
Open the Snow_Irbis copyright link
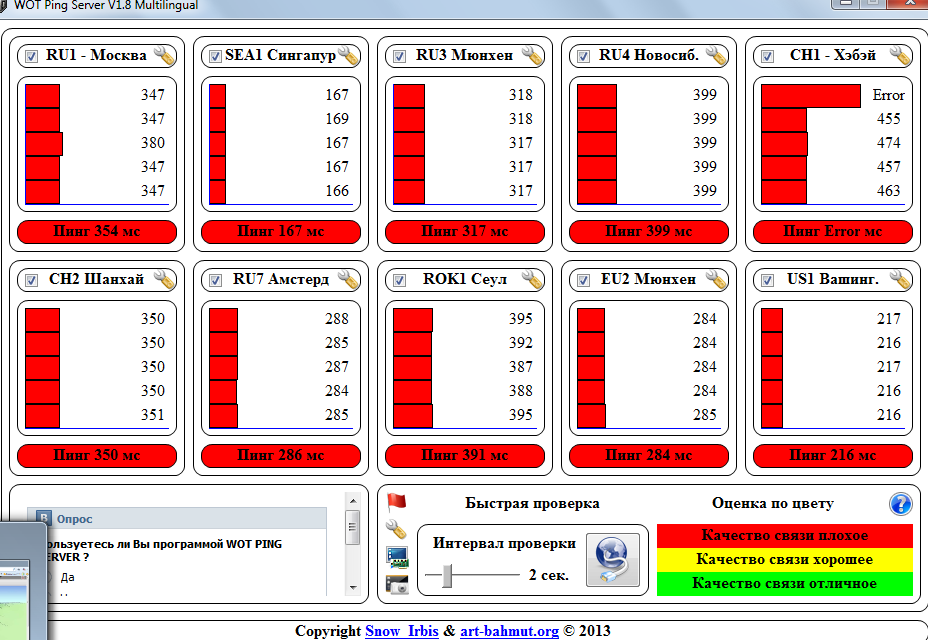coord(402,631)
